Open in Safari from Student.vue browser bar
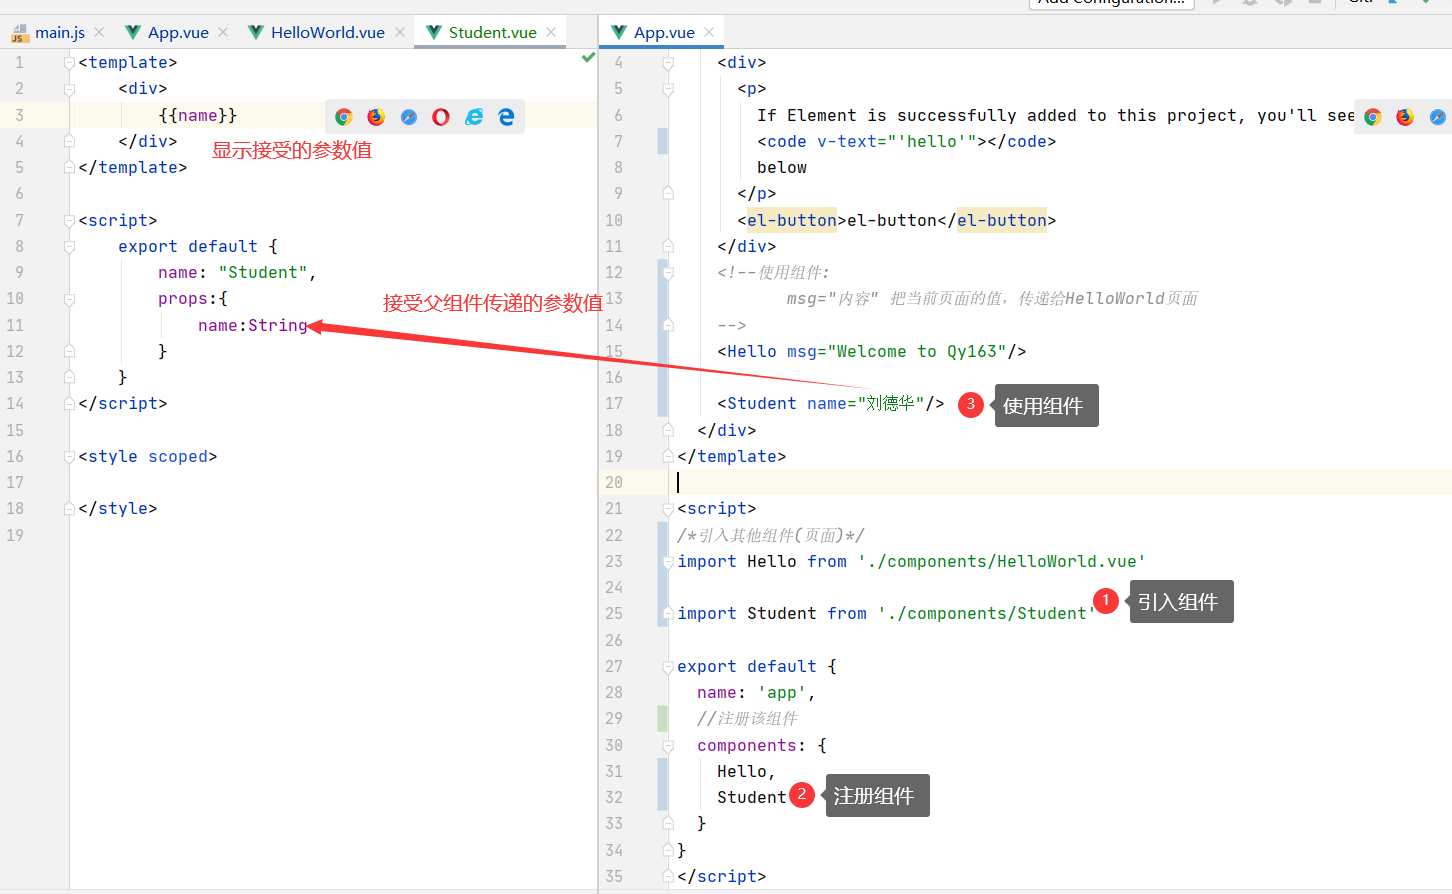The width and height of the screenshot is (1452, 894). 409,117
